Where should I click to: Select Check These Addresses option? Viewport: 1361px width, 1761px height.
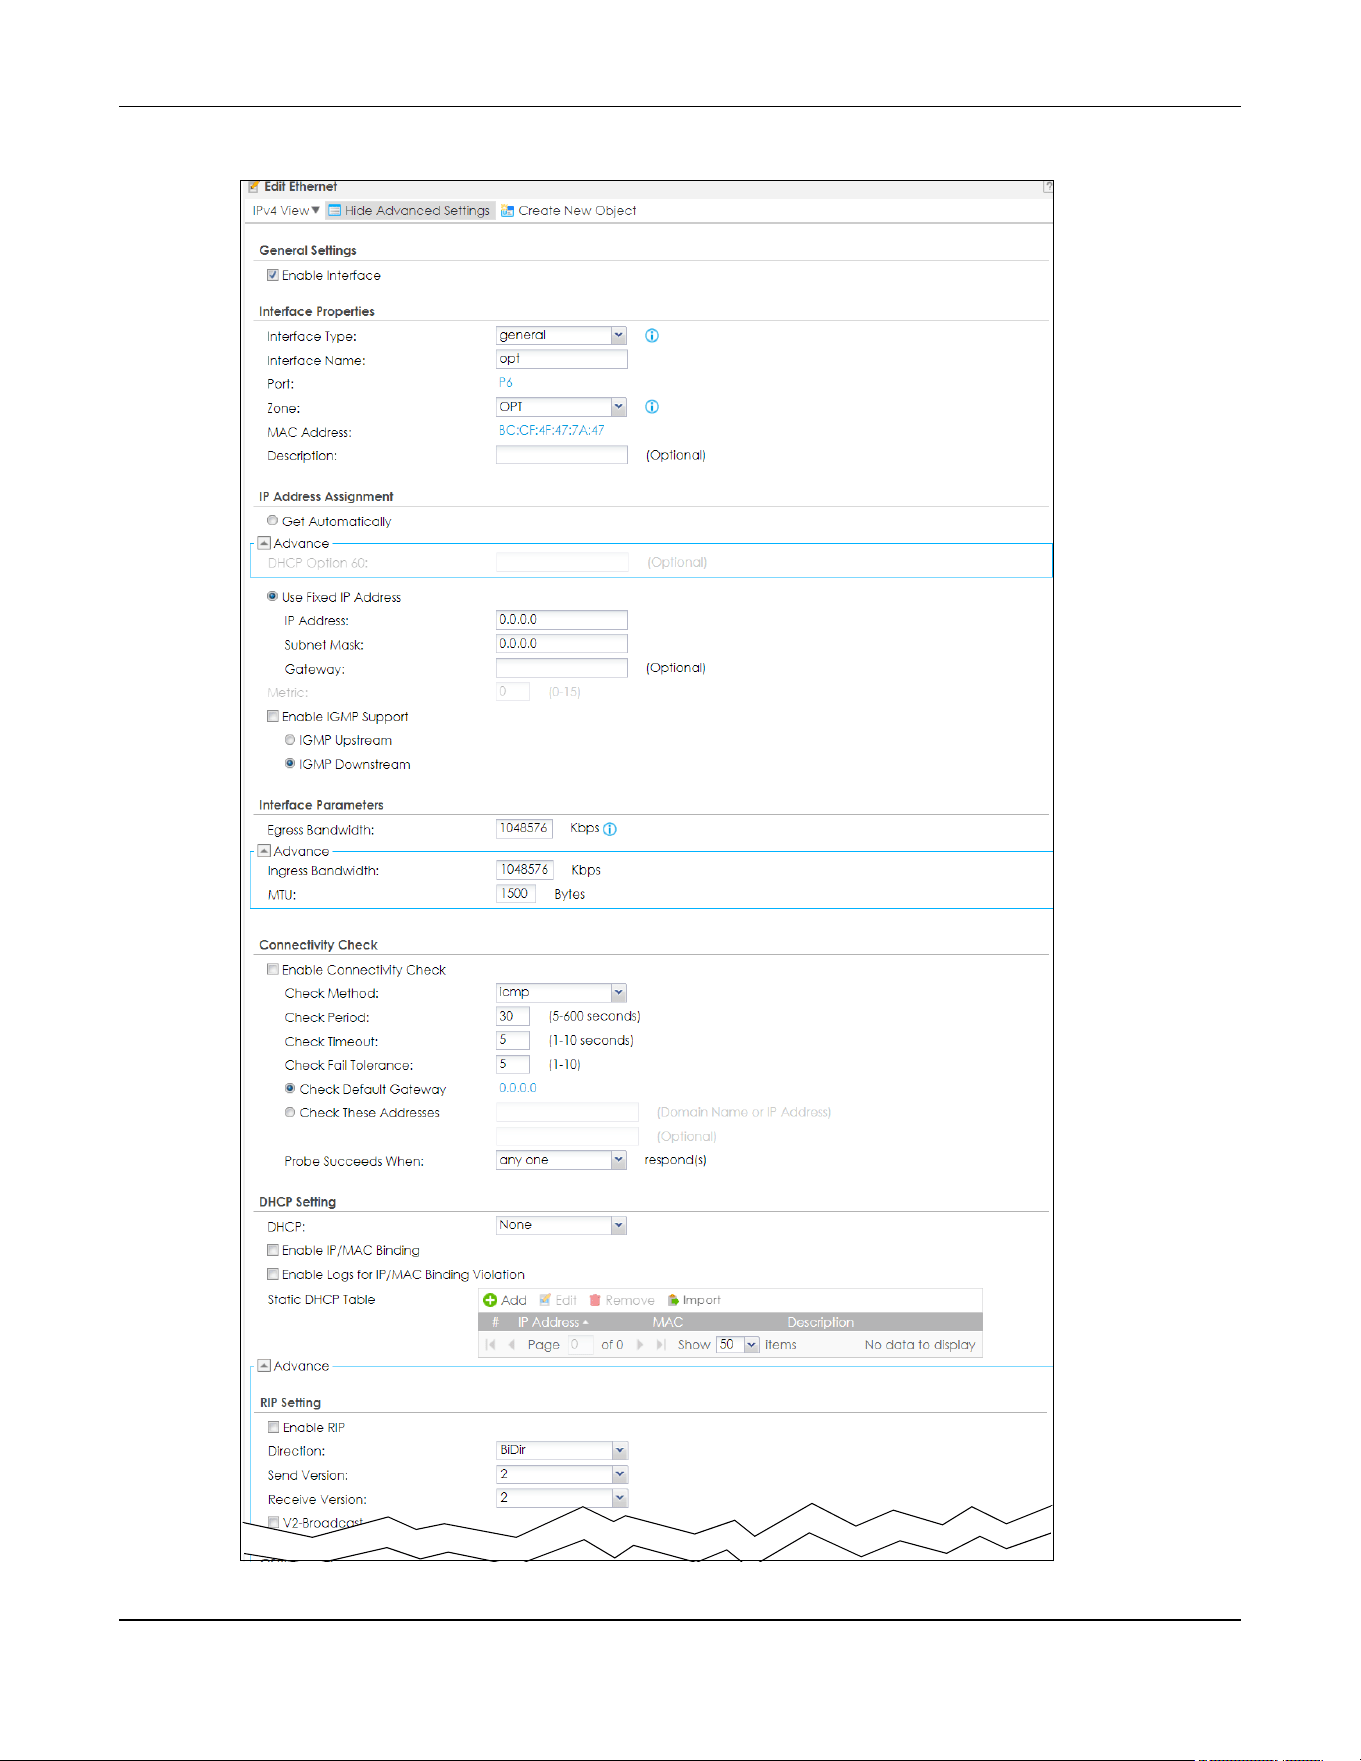tap(290, 1112)
